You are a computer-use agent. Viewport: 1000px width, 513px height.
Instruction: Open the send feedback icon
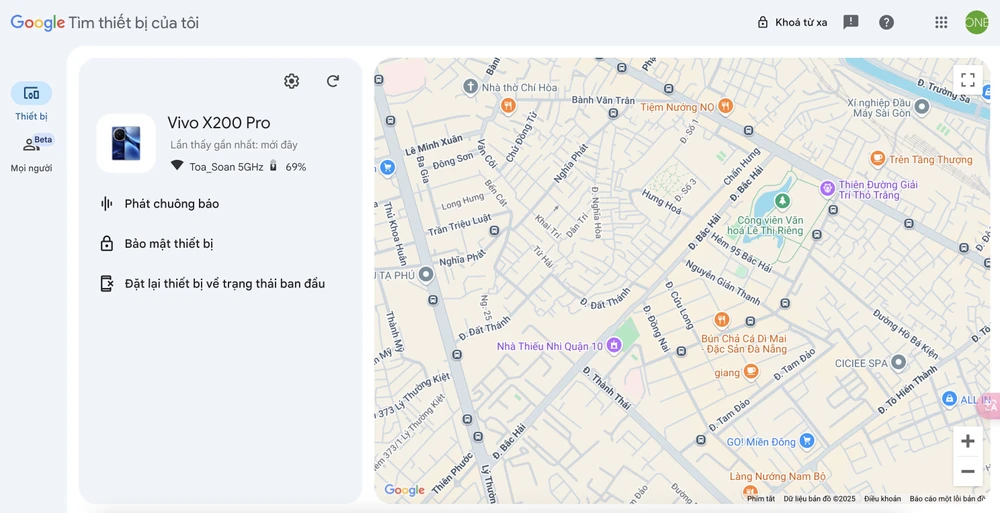851,22
